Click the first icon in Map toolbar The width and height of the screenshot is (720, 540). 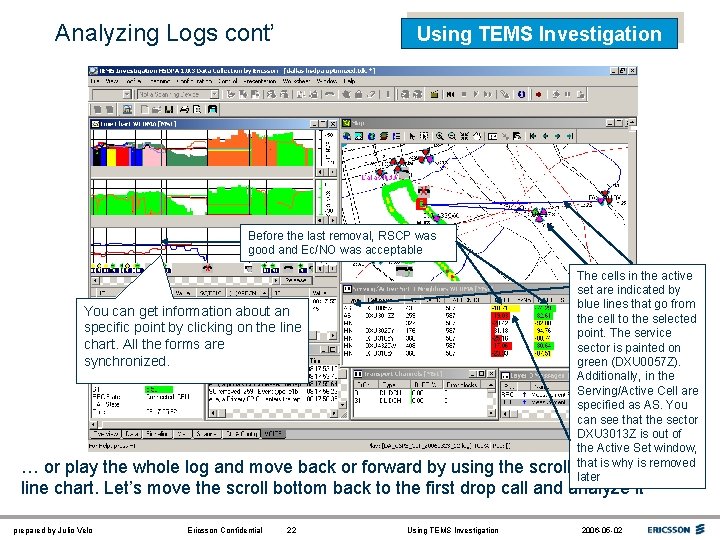347,136
